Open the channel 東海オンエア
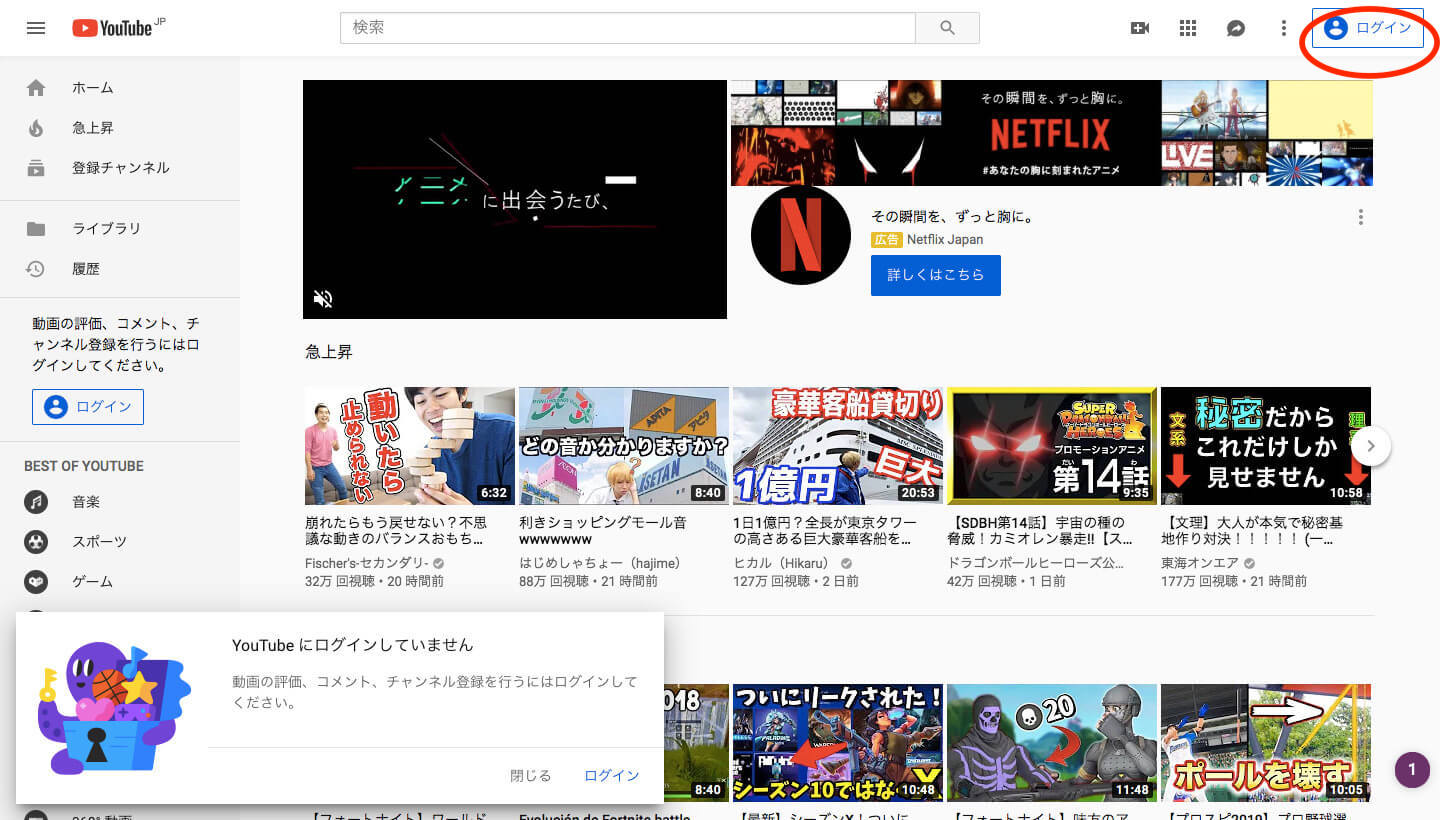1440x820 pixels. click(1200, 563)
